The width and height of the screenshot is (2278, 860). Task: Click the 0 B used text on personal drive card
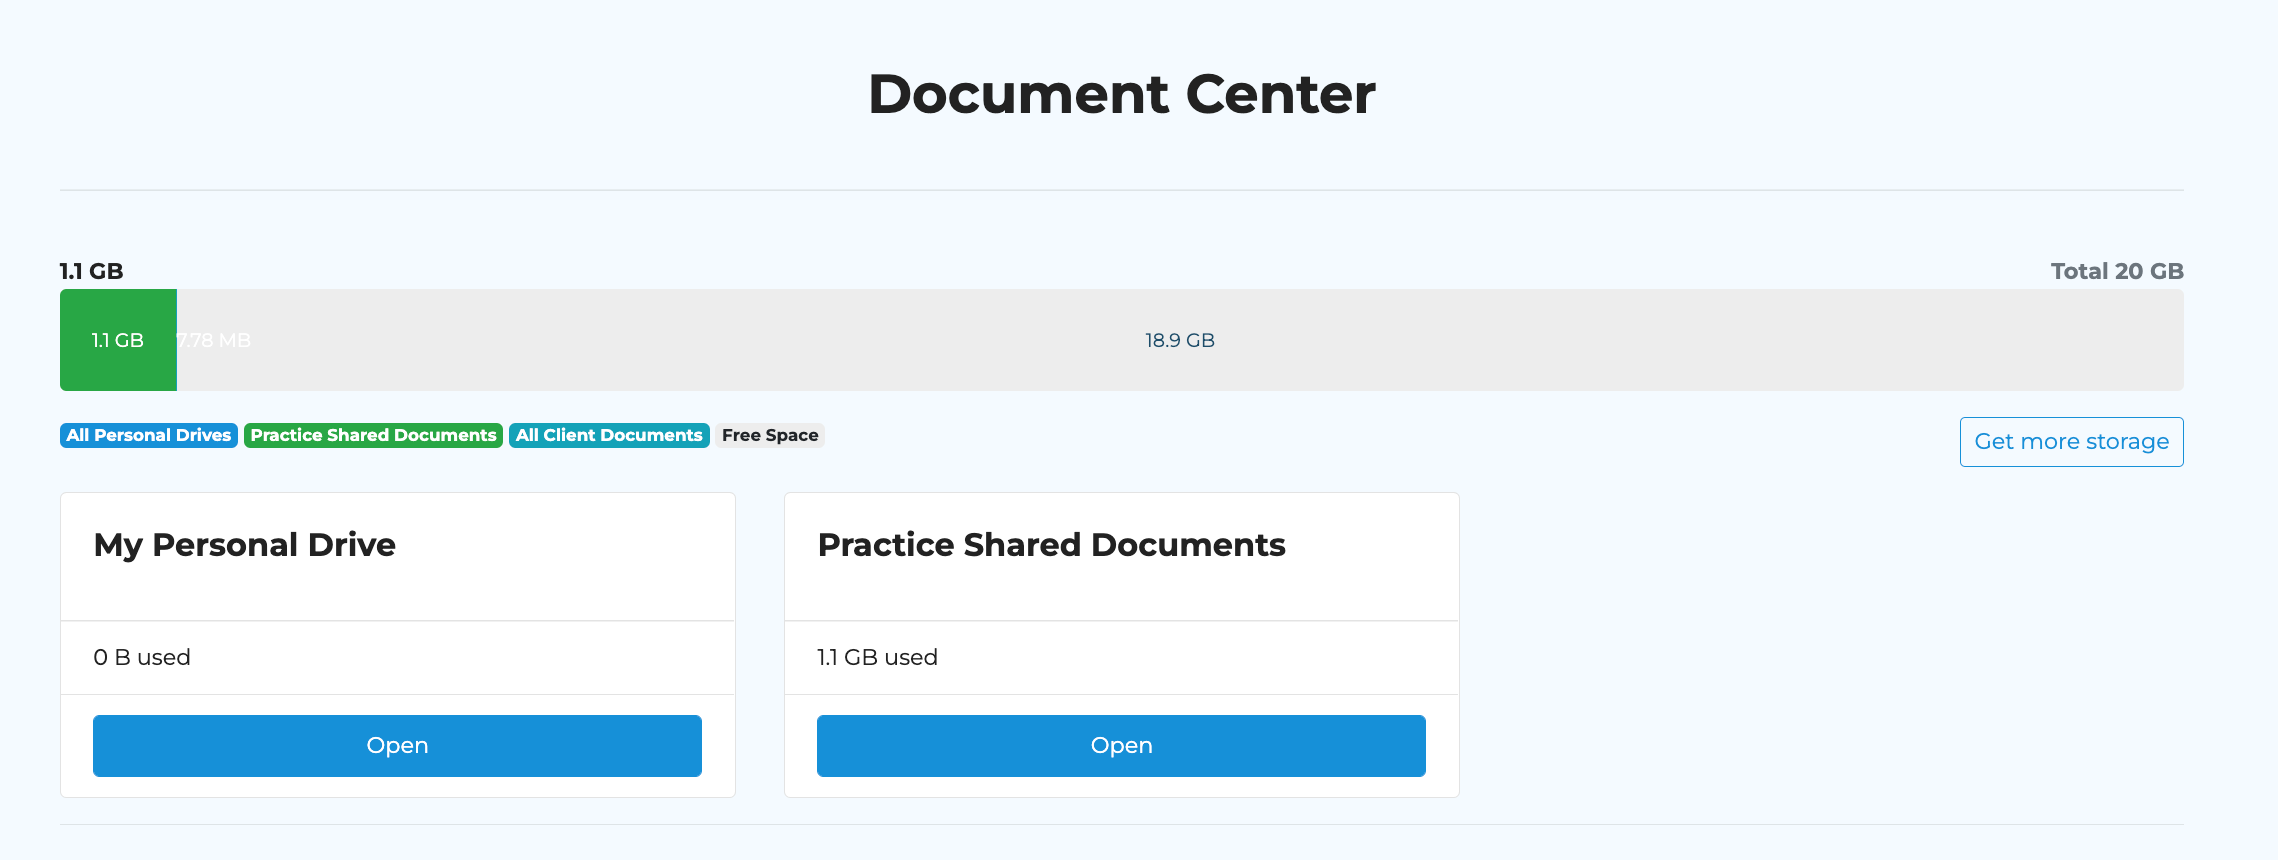coord(141,657)
